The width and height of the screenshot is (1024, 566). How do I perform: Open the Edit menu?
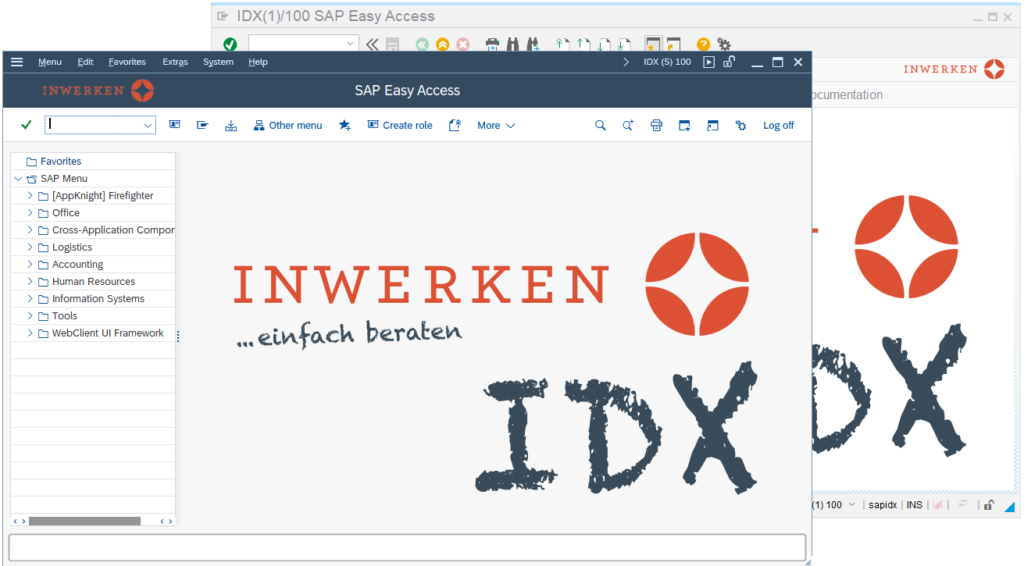(x=86, y=62)
